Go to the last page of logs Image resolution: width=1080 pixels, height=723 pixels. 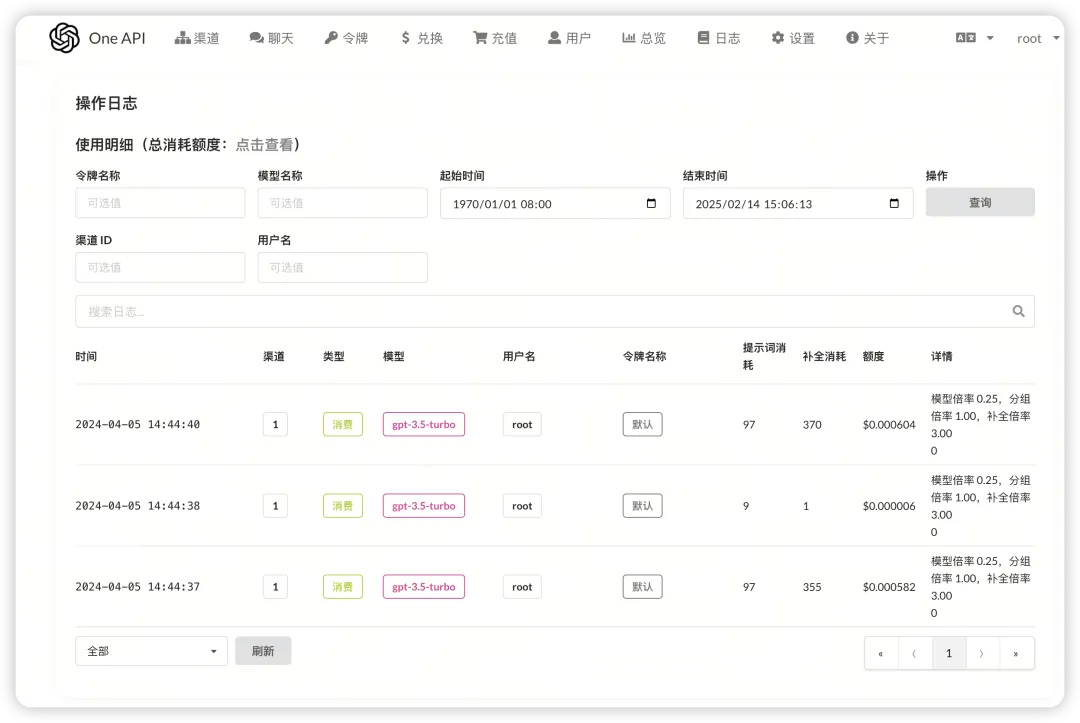1016,653
